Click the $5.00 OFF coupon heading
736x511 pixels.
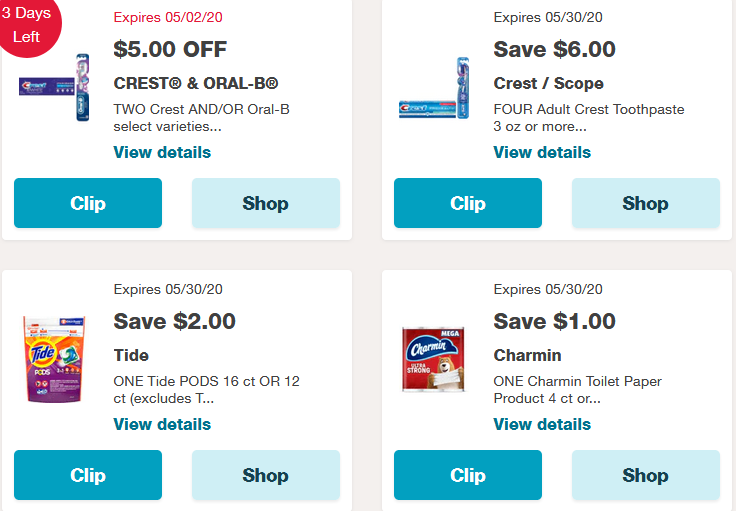(170, 49)
